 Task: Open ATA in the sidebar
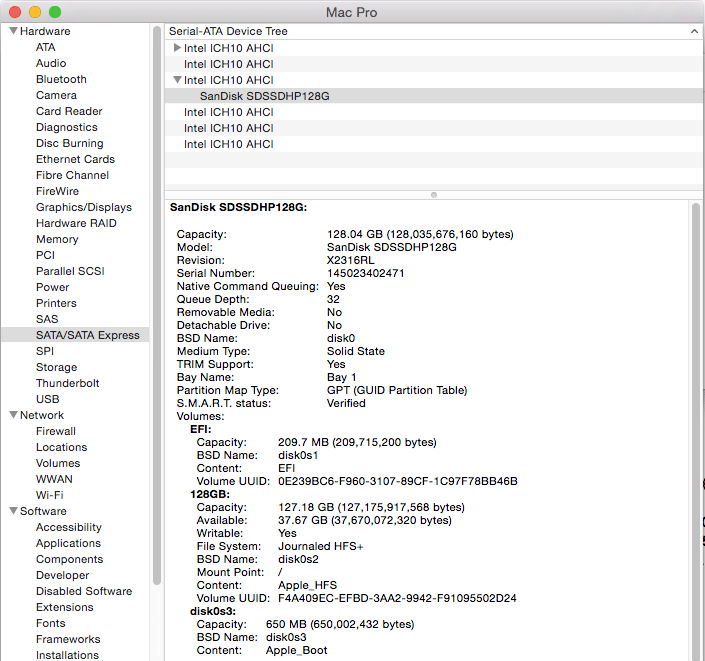[x=45, y=47]
